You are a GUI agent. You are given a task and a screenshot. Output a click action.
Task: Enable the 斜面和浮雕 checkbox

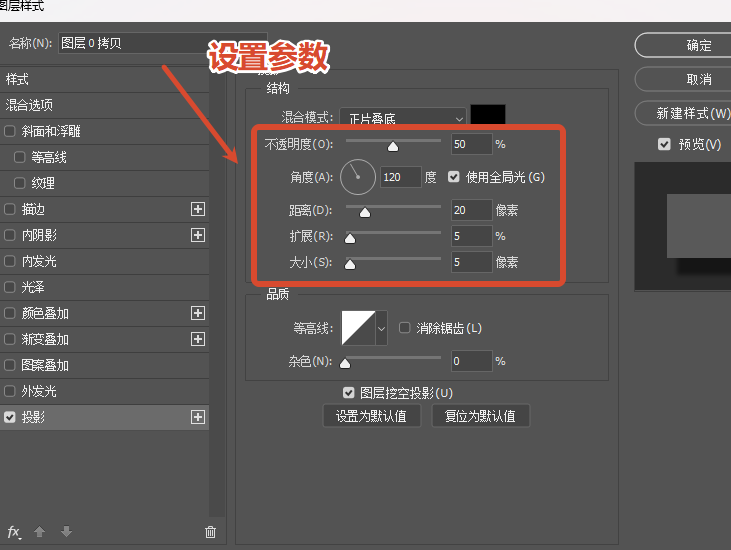coord(9,131)
